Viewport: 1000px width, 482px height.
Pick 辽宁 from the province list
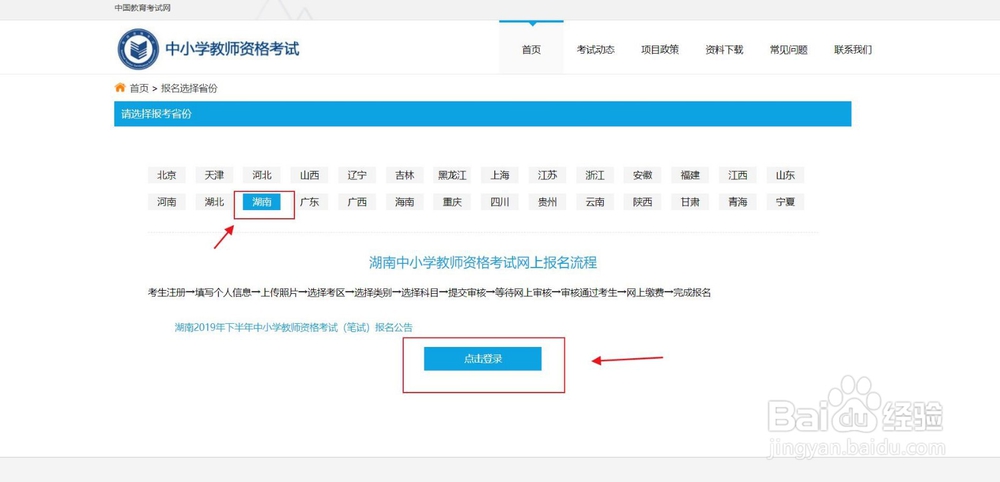click(x=357, y=175)
